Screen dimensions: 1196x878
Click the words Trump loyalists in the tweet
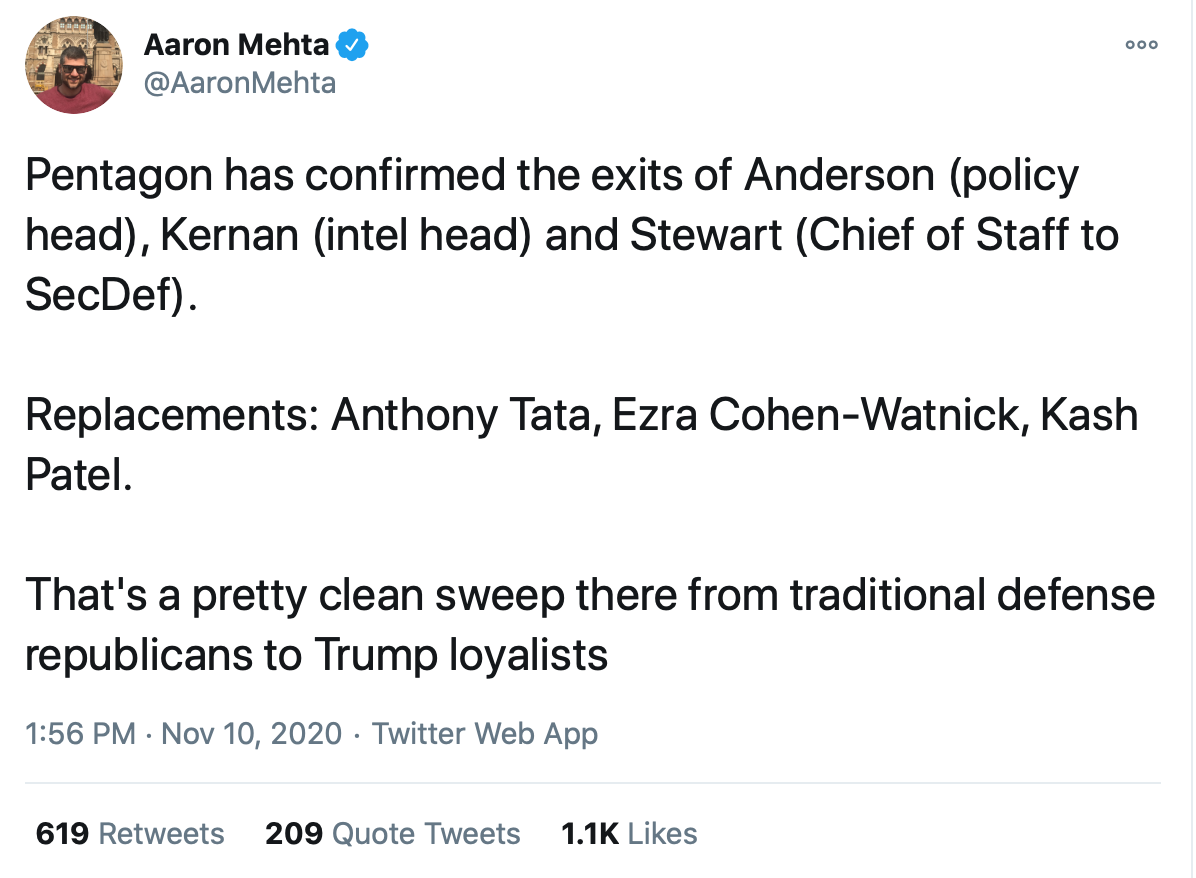[x=461, y=655]
